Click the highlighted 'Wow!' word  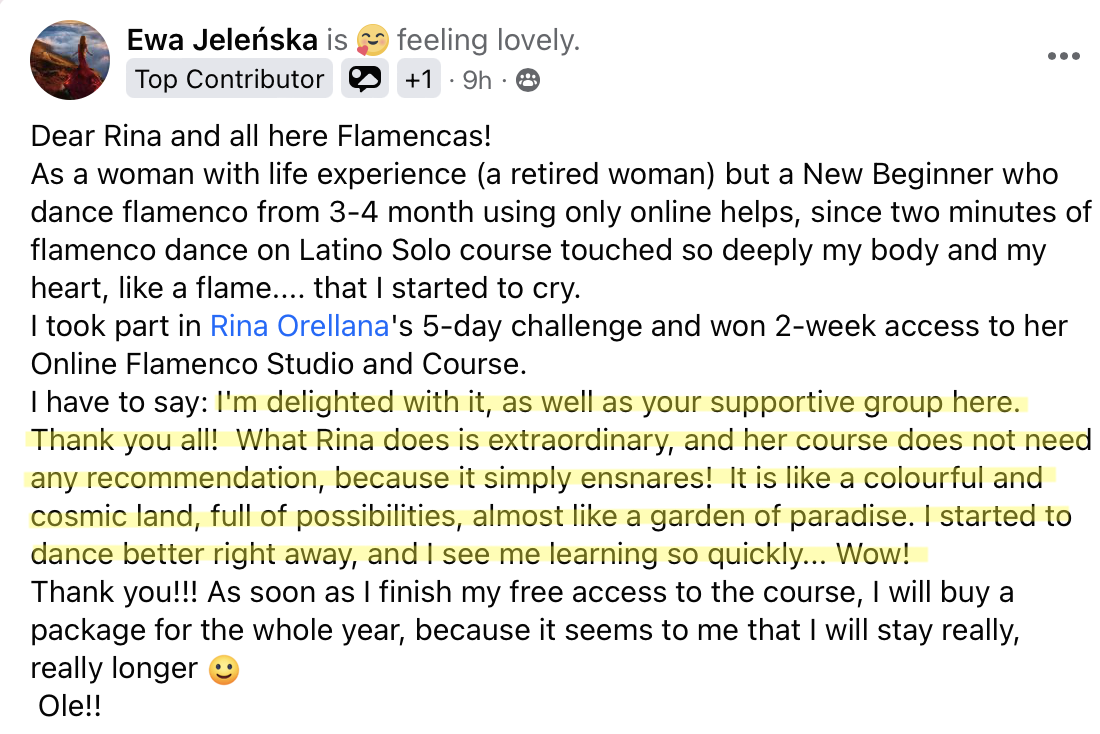(x=873, y=554)
